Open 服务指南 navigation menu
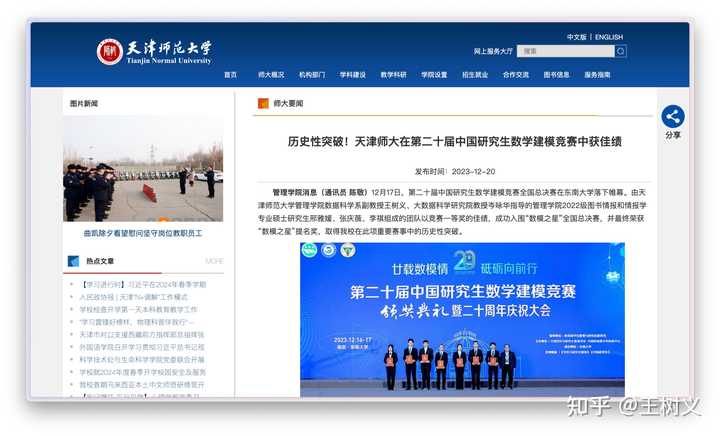Viewport: 720px width, 436px height. click(x=597, y=75)
